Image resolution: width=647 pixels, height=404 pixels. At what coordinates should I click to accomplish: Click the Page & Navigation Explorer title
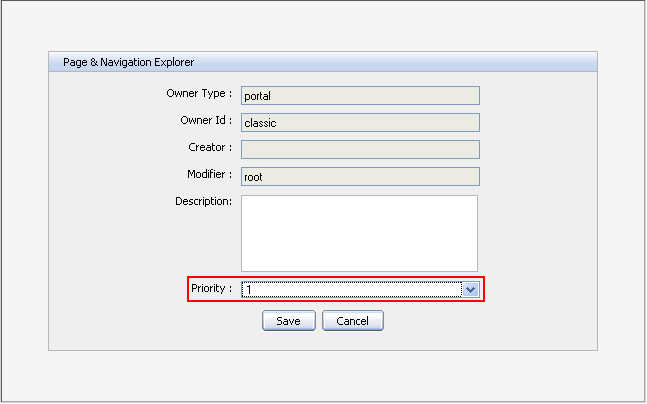(x=122, y=62)
